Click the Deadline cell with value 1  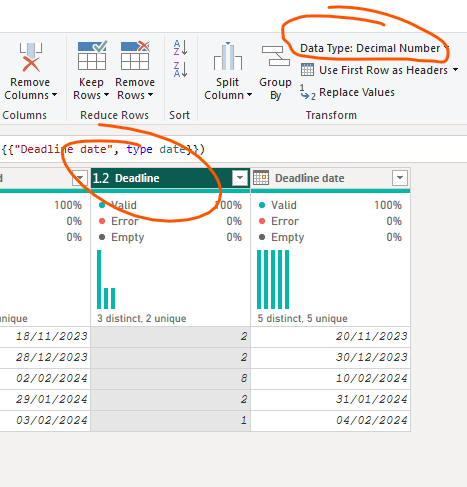170,421
